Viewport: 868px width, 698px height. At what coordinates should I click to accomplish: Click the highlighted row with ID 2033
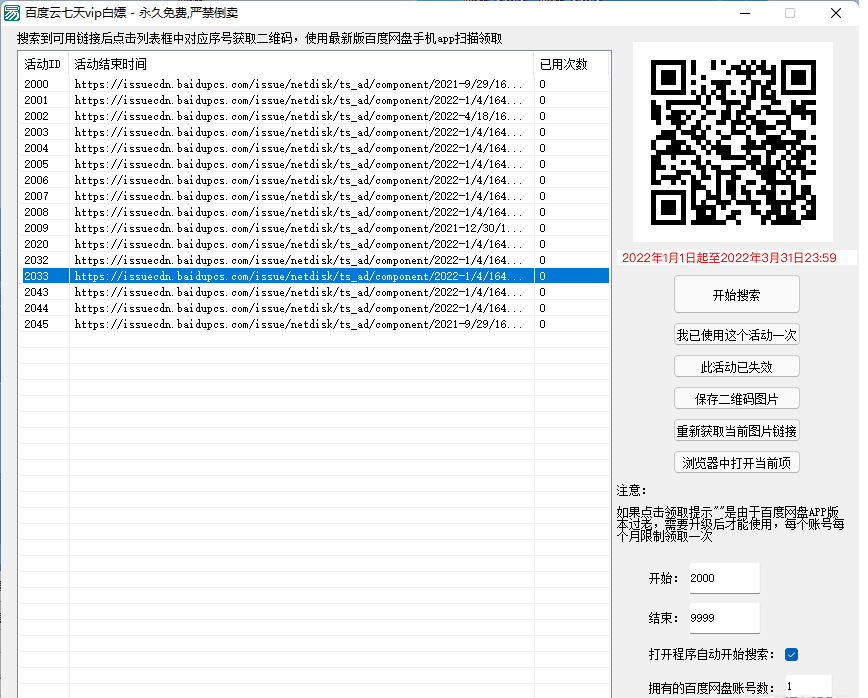coord(316,276)
